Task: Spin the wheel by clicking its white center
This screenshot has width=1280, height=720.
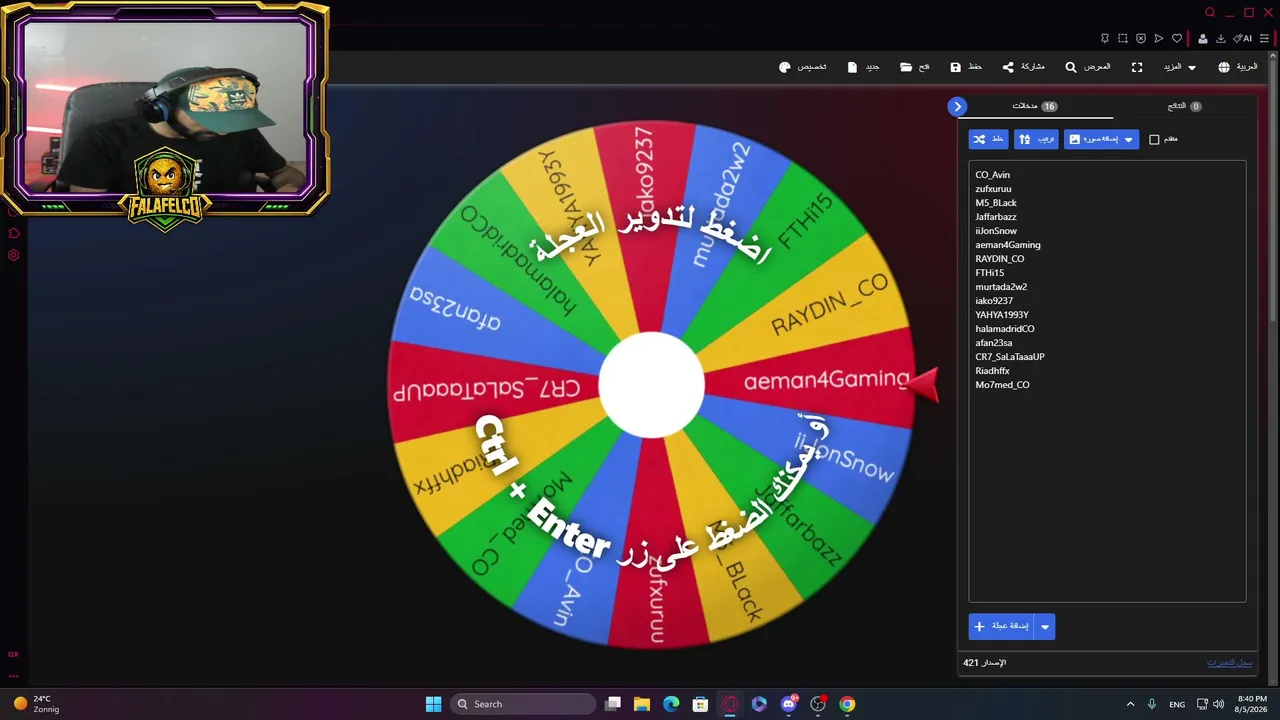Action: (651, 385)
